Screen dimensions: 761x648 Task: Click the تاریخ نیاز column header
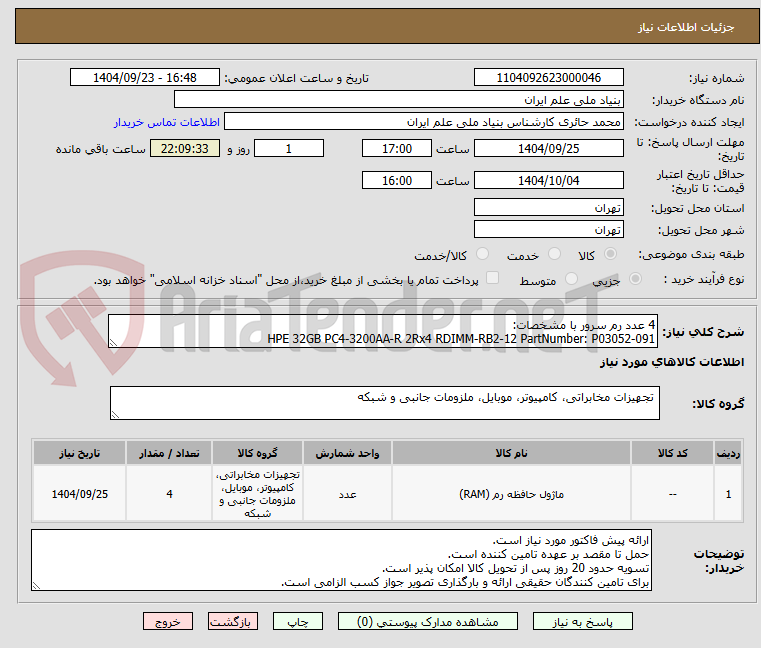point(80,453)
